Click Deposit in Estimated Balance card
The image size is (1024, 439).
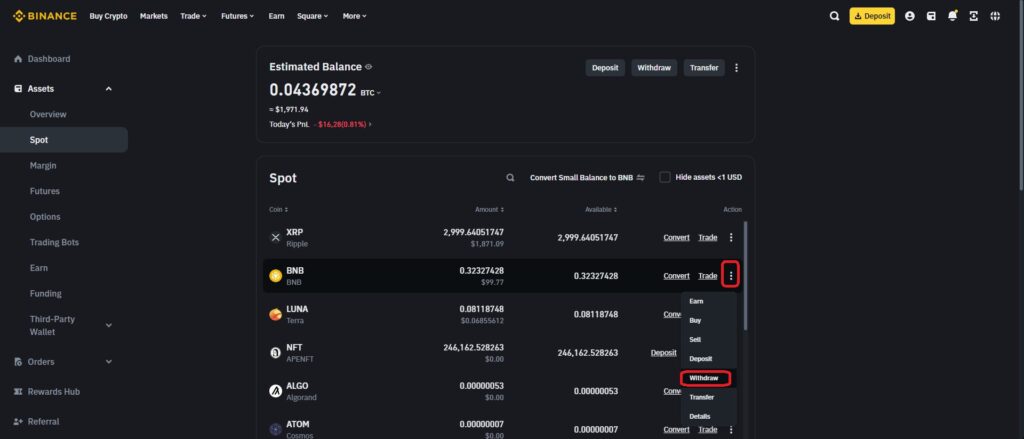coord(605,68)
